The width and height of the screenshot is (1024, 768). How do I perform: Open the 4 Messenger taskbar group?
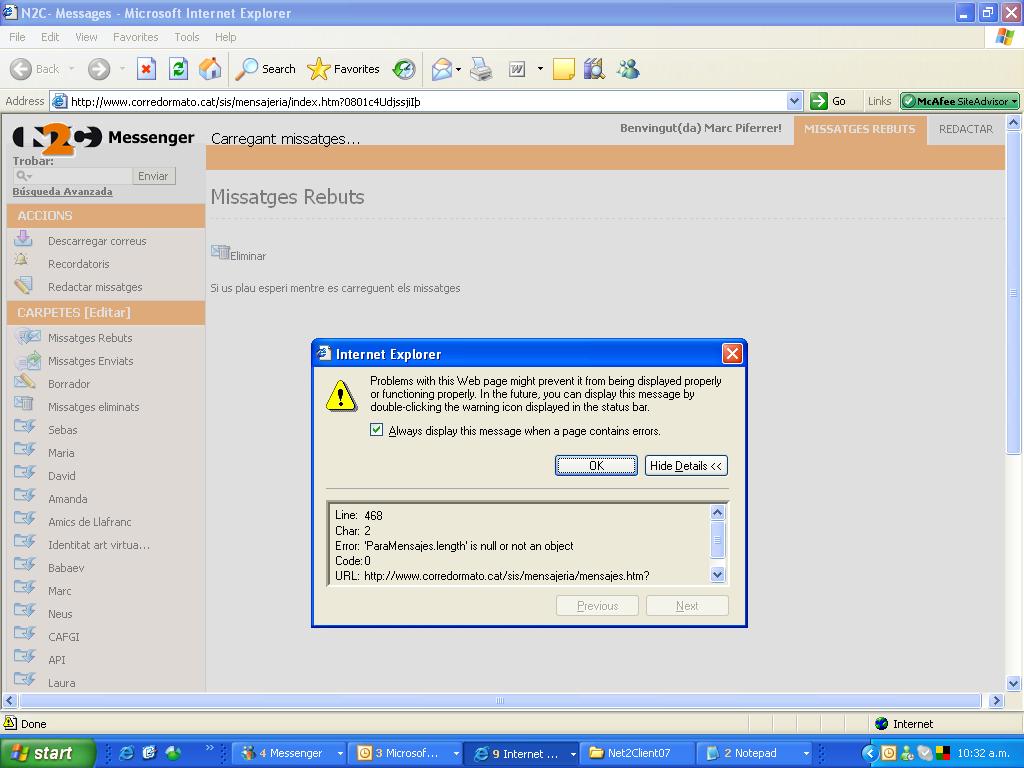pos(289,753)
